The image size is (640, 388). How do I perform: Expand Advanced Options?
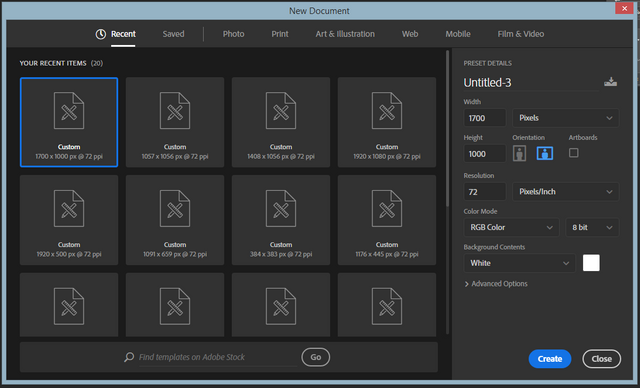[496, 284]
